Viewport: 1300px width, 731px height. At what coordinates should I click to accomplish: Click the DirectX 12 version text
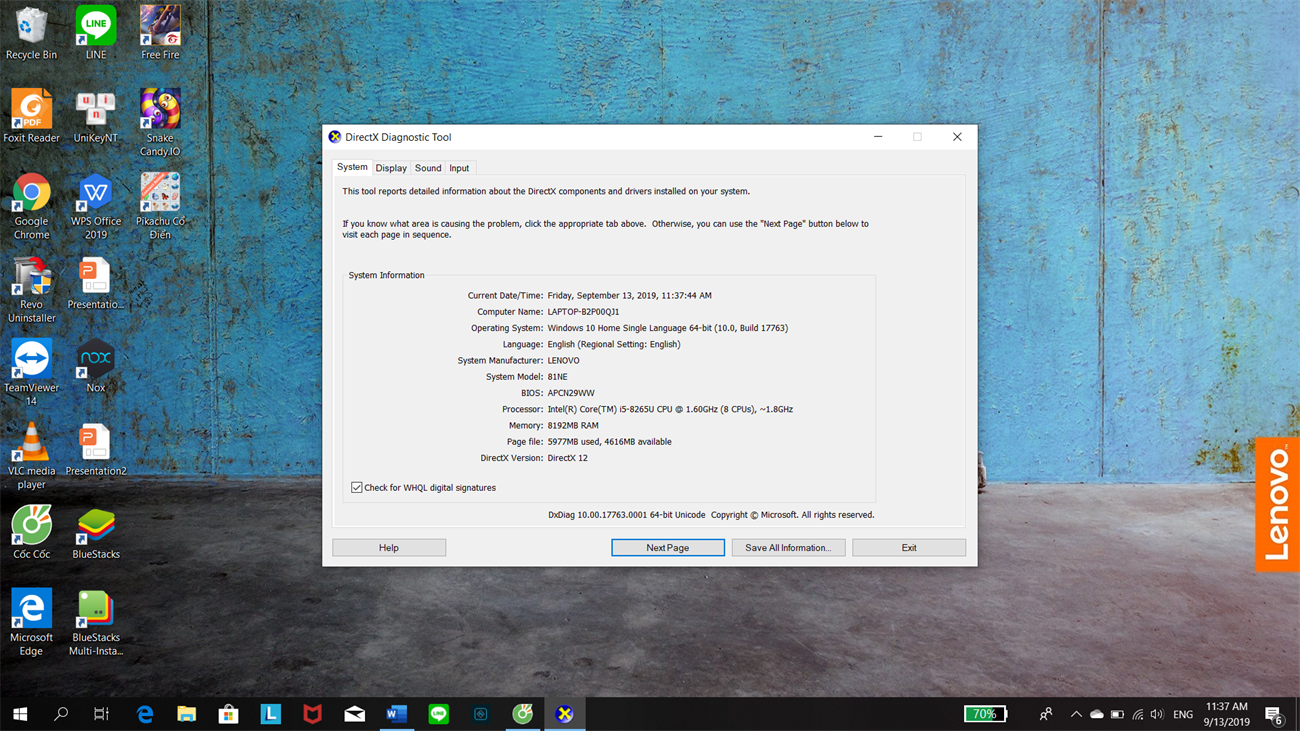(x=567, y=458)
